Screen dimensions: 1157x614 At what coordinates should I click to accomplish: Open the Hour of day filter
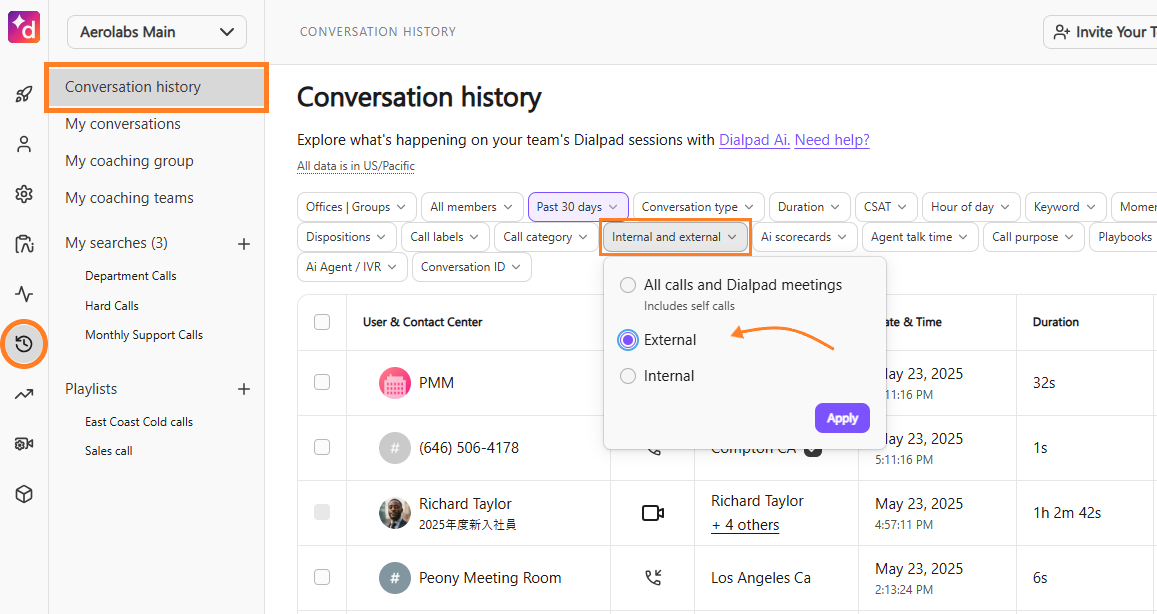(x=971, y=207)
